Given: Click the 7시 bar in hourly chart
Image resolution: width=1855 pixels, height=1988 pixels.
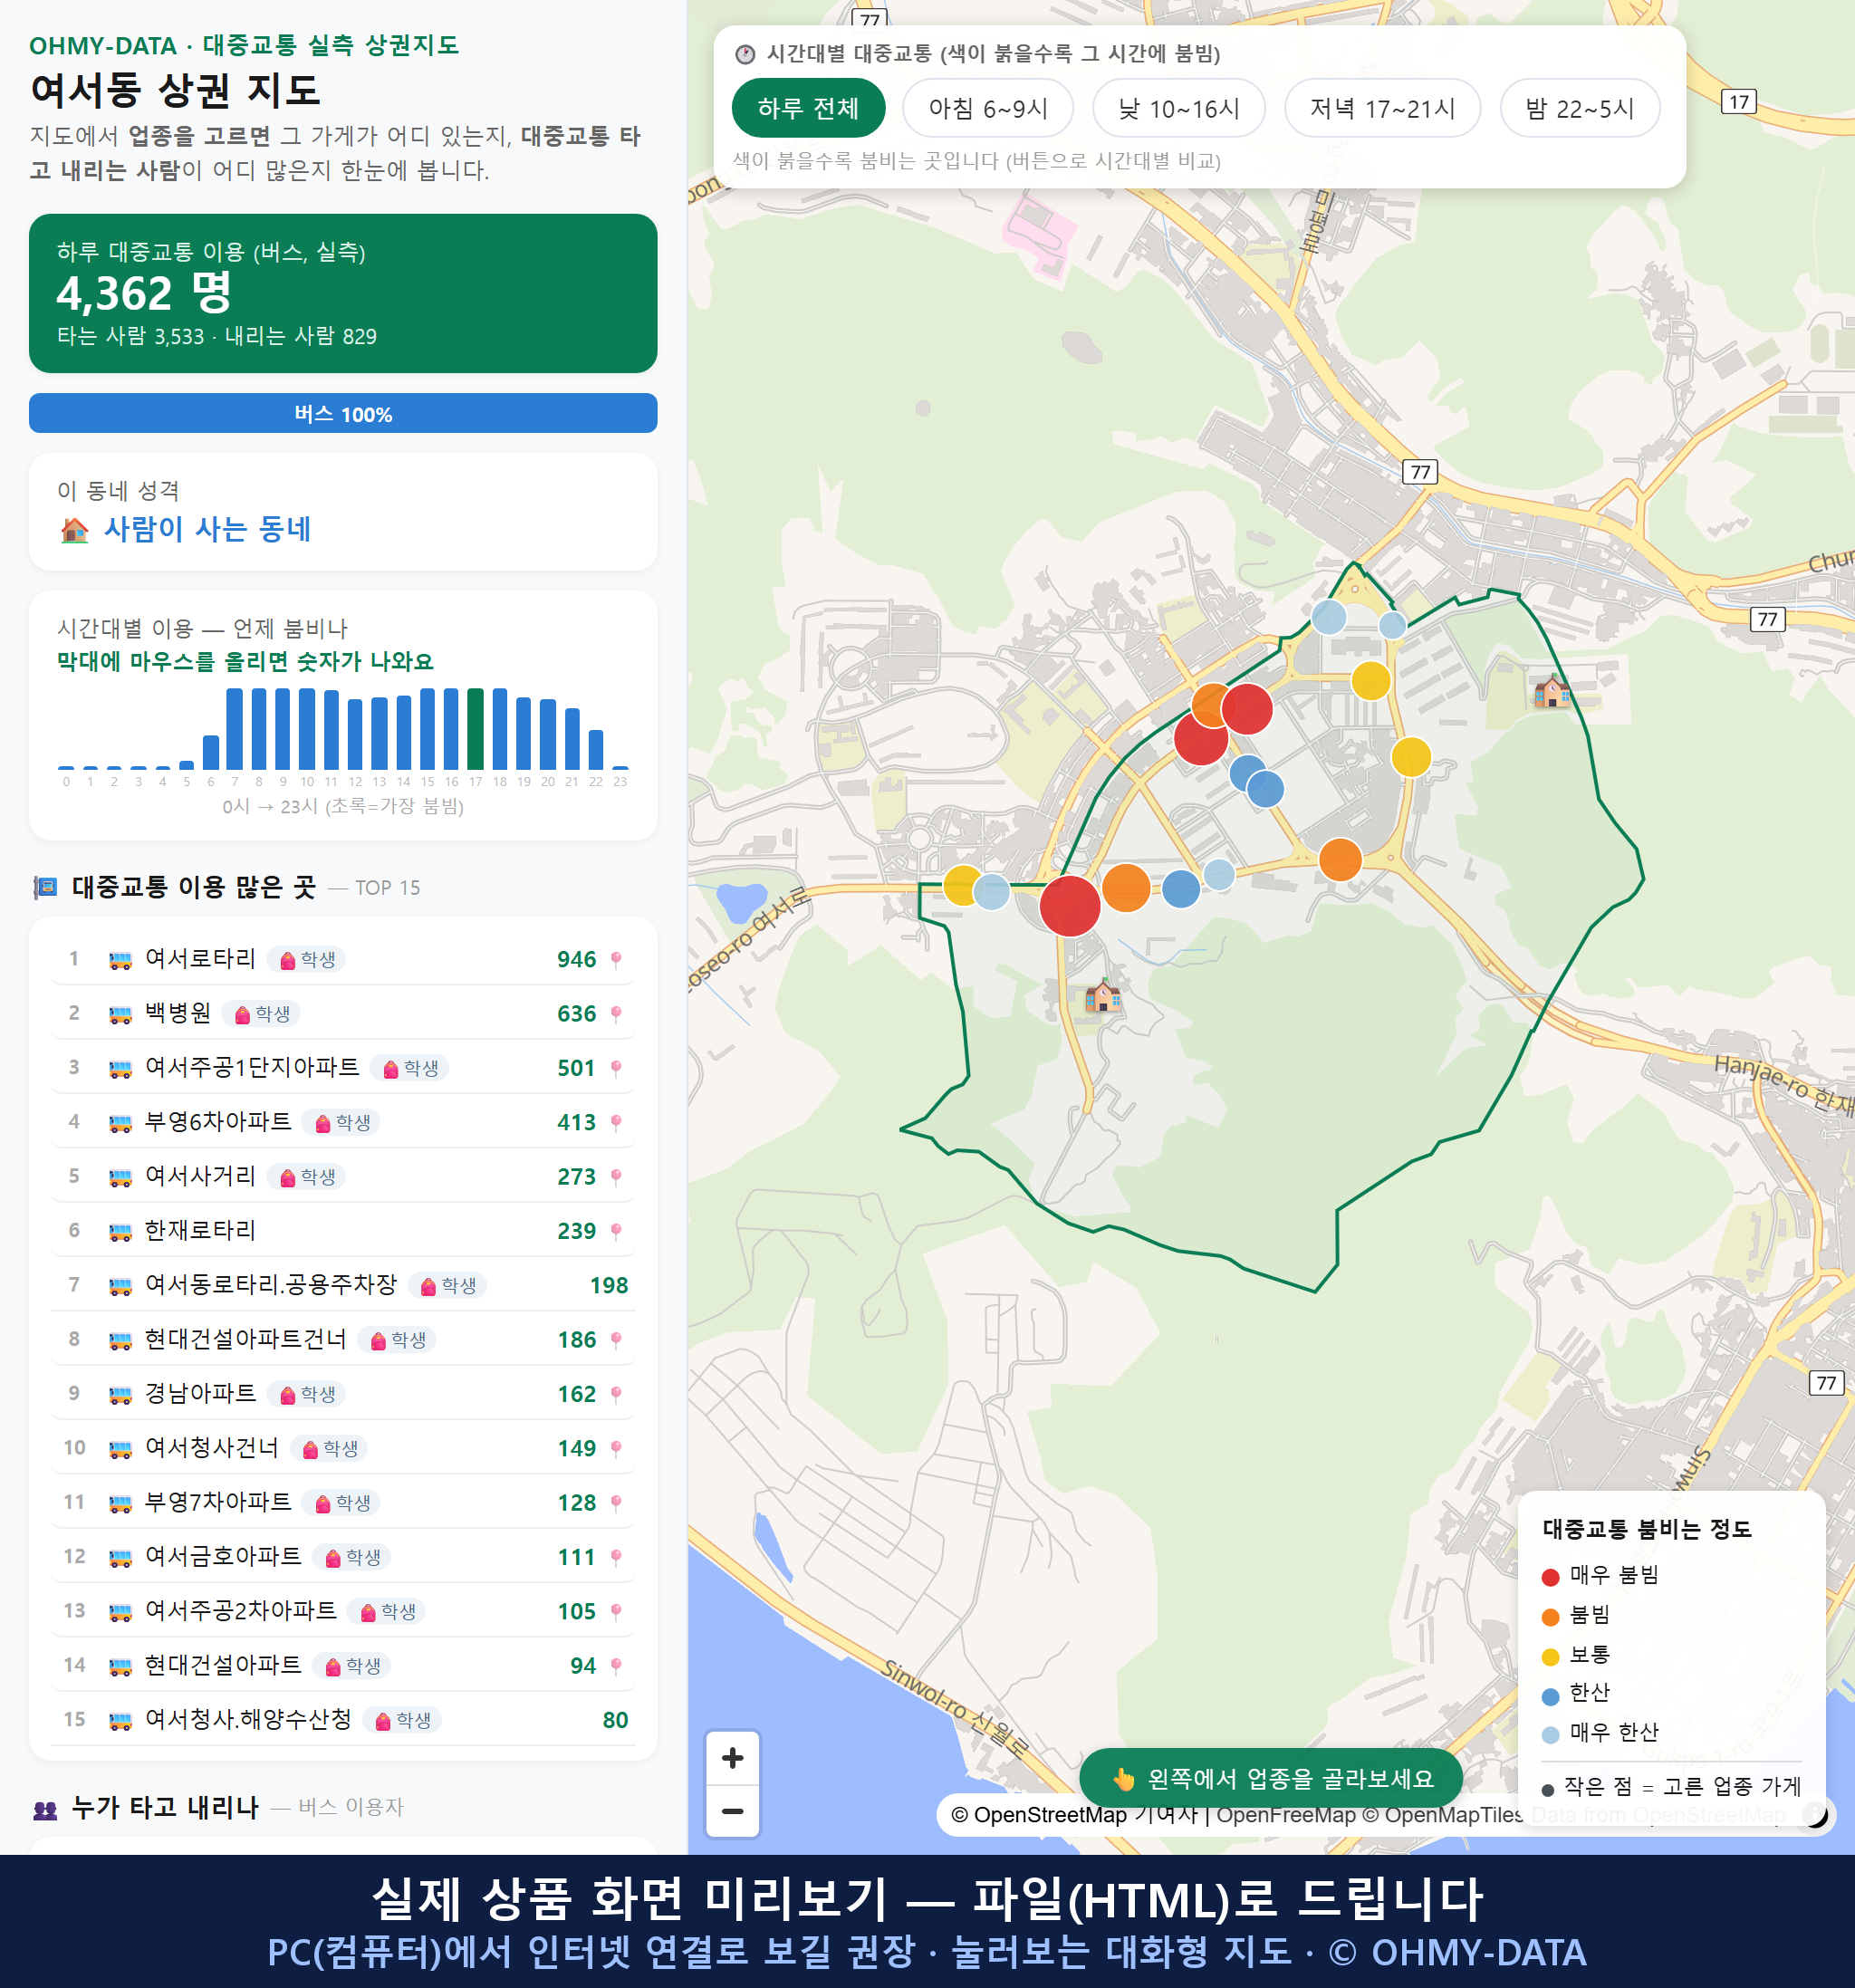Looking at the screenshot, I should pos(235,728).
